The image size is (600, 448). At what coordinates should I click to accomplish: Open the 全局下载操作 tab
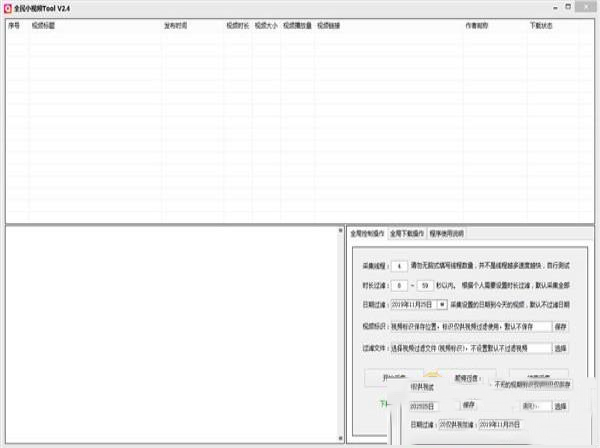coord(407,233)
